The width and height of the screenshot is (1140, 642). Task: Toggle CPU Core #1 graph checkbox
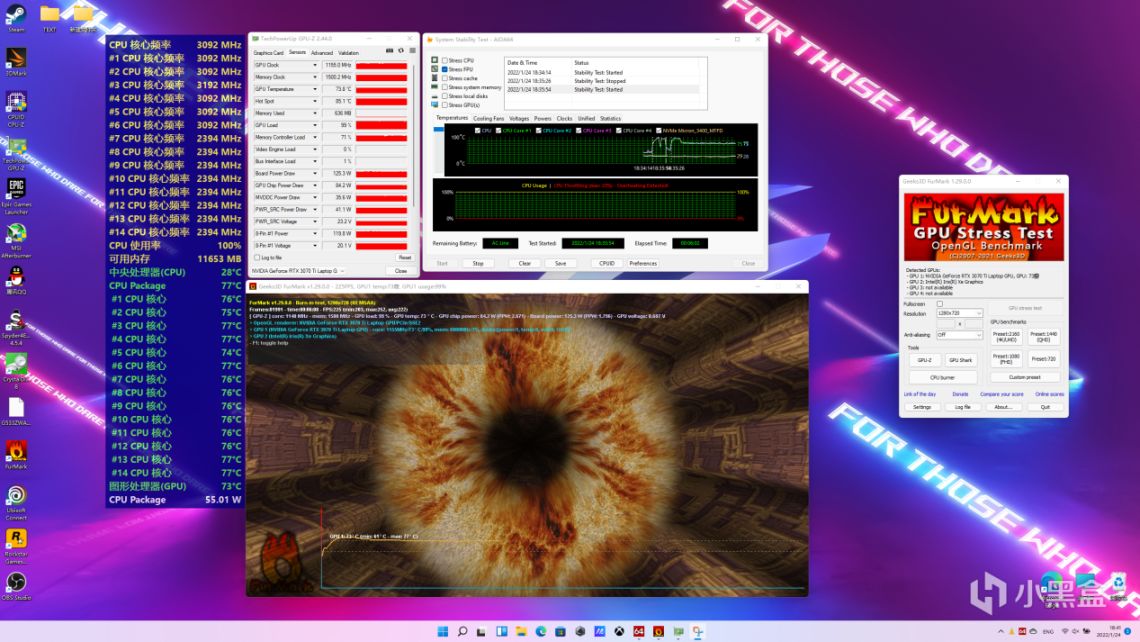click(498, 131)
